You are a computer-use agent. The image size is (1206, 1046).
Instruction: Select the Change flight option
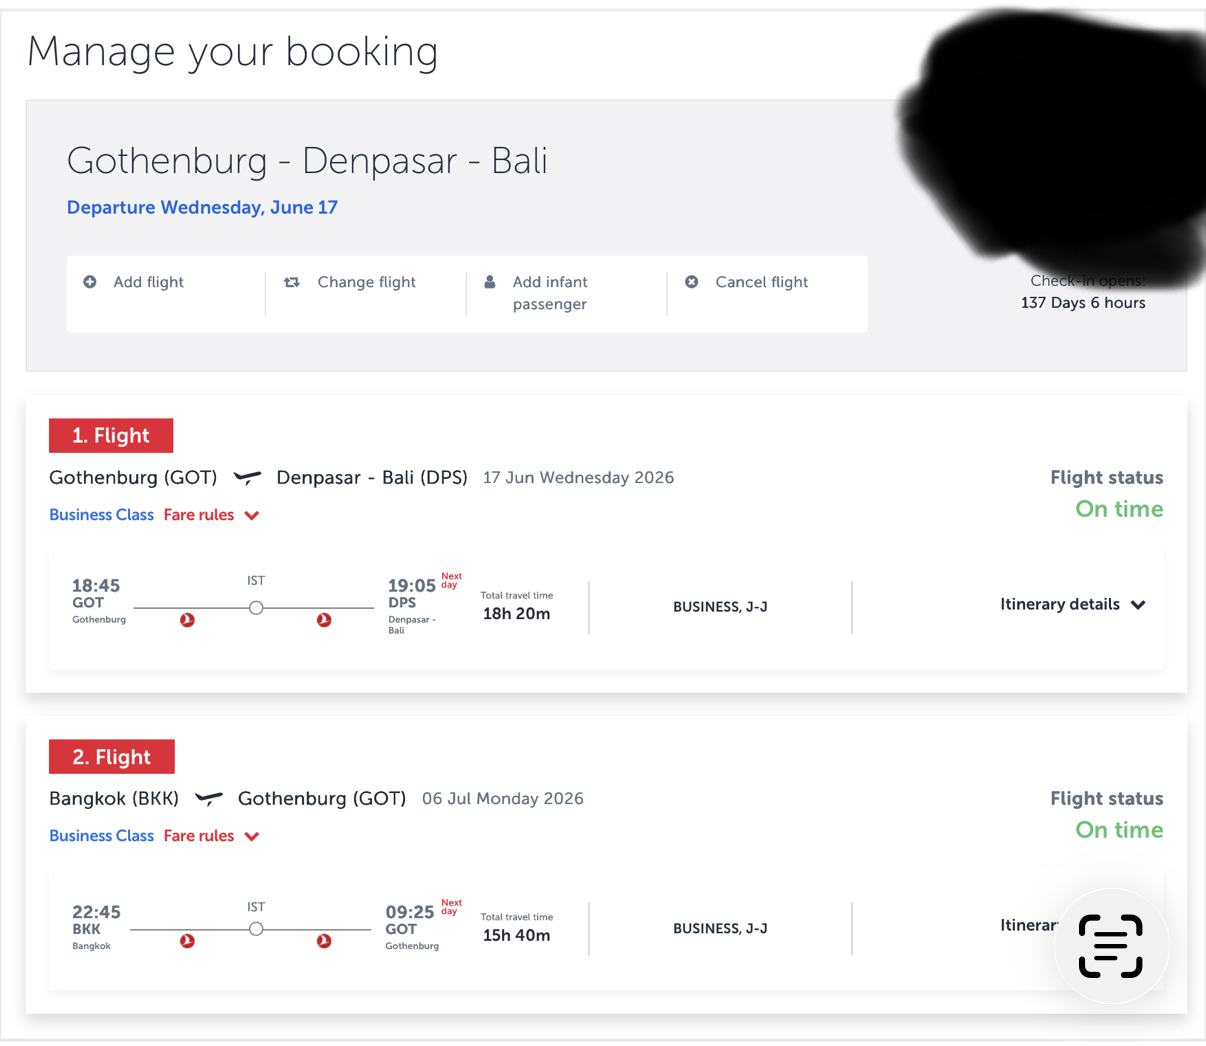click(366, 282)
